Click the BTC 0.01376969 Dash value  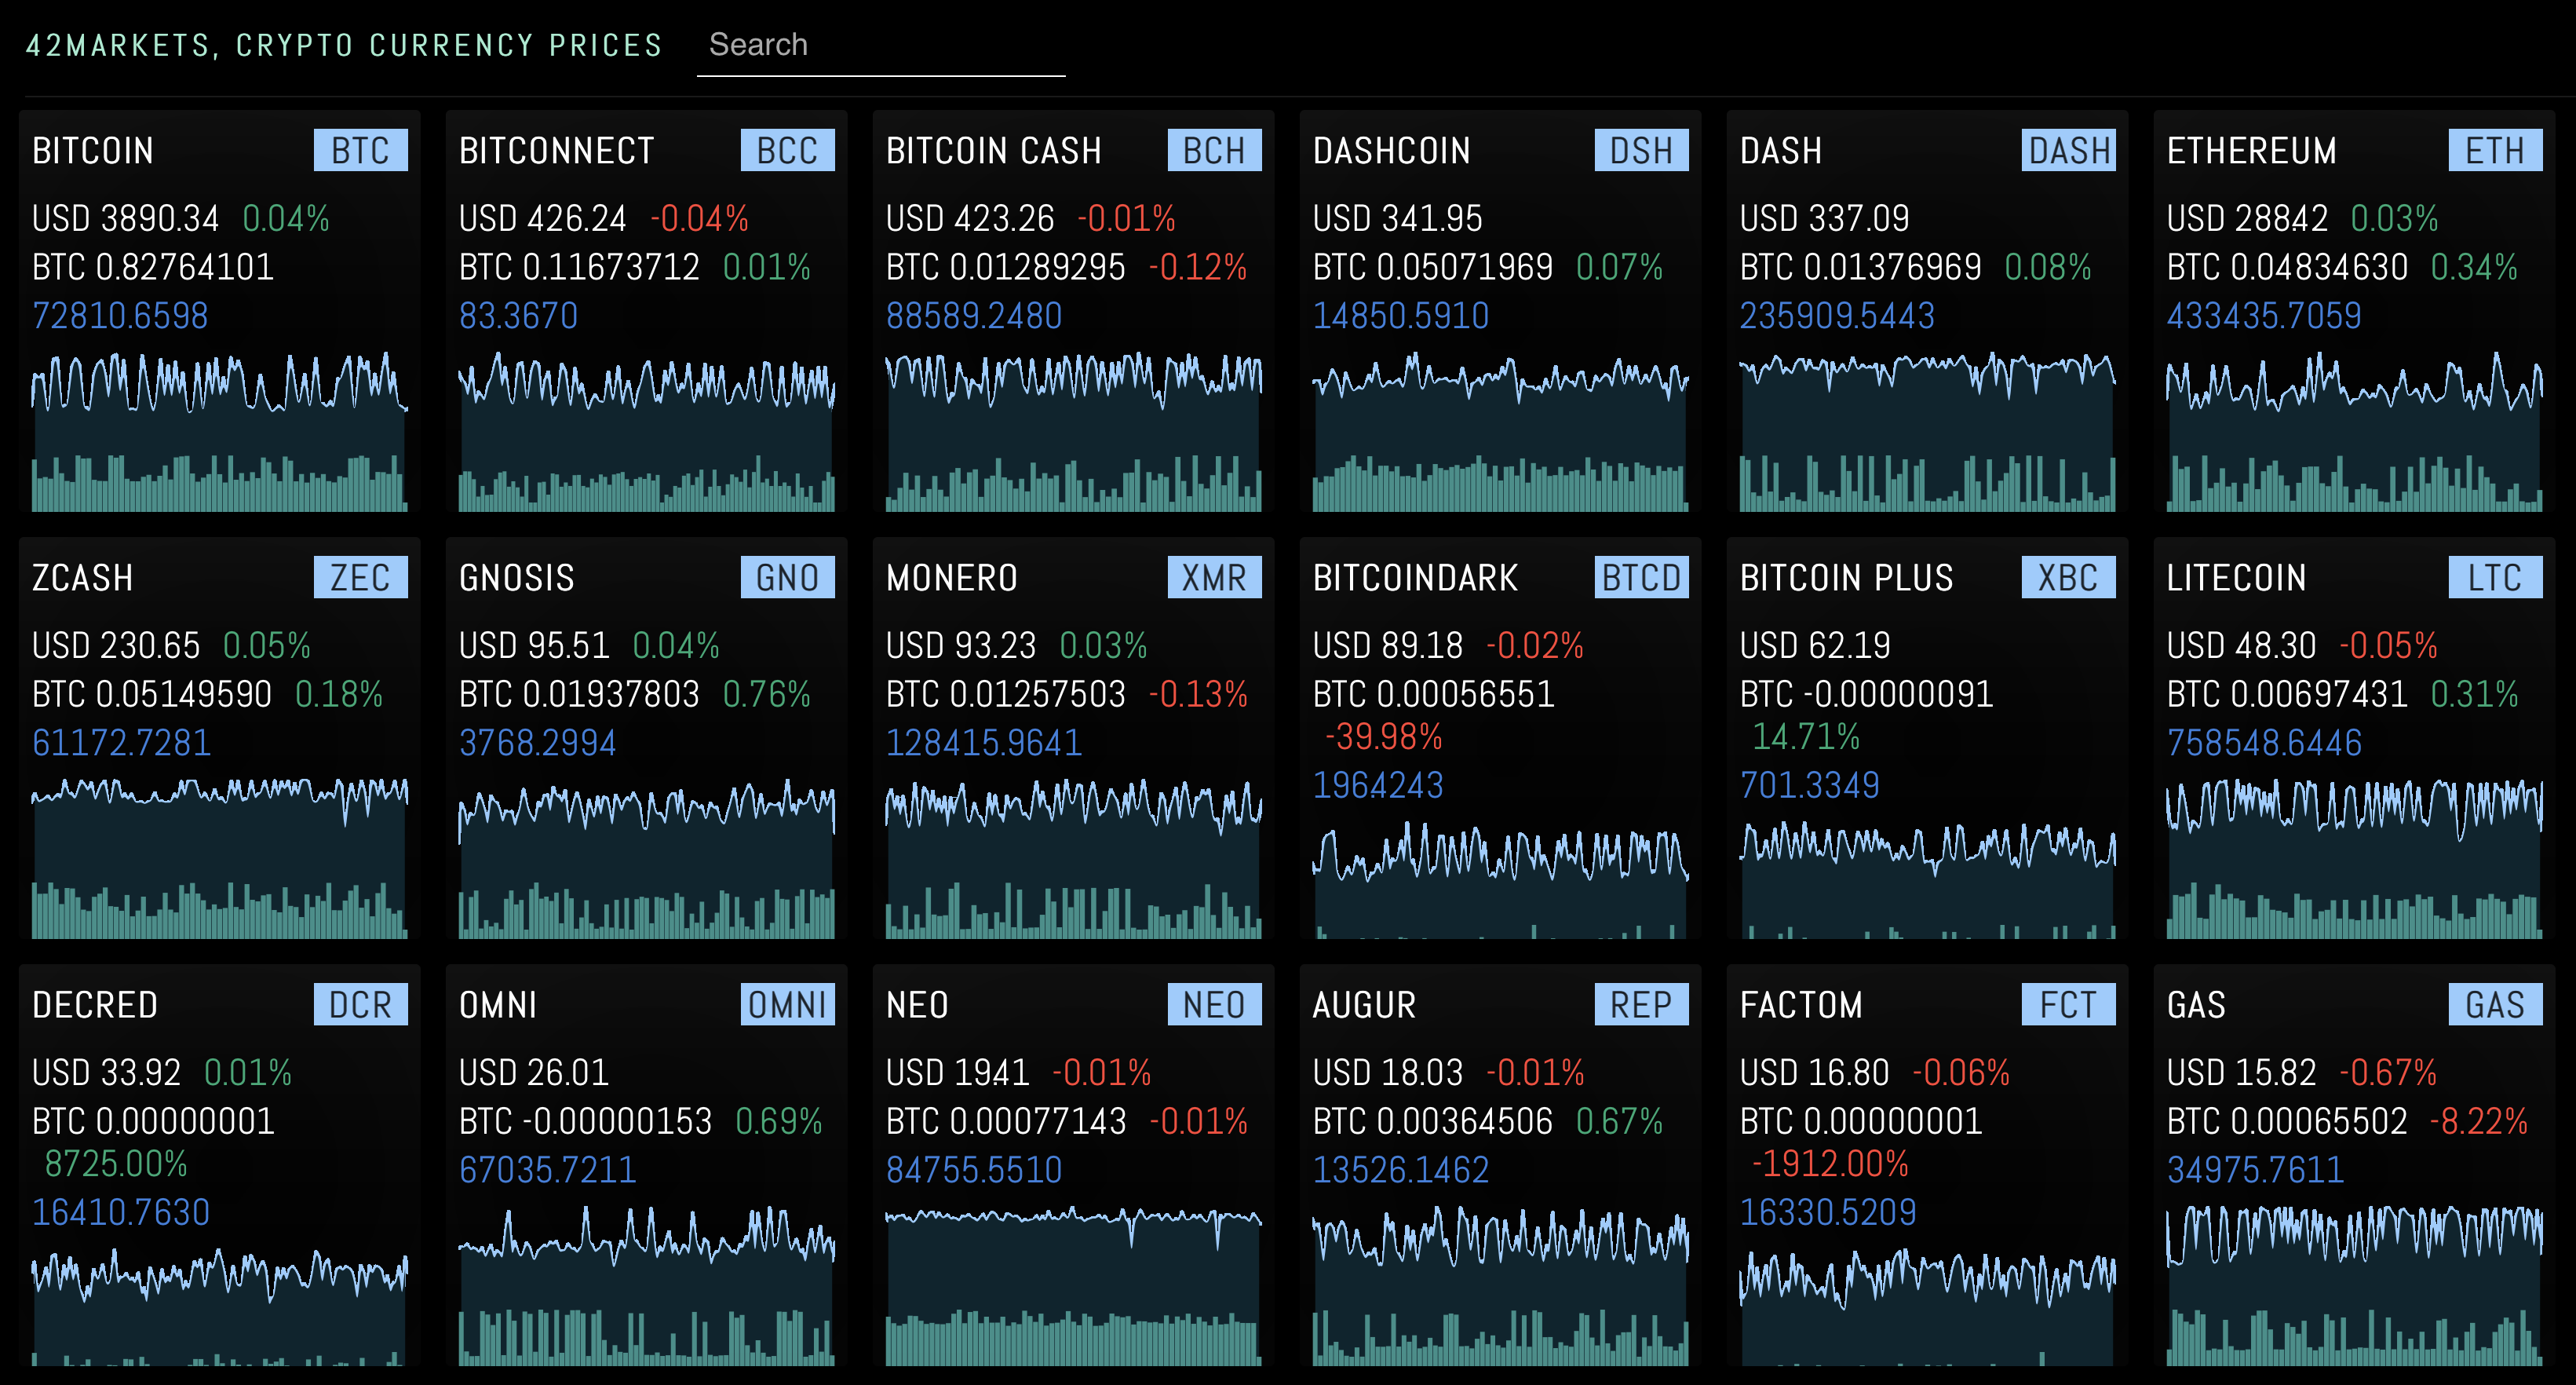[1860, 267]
